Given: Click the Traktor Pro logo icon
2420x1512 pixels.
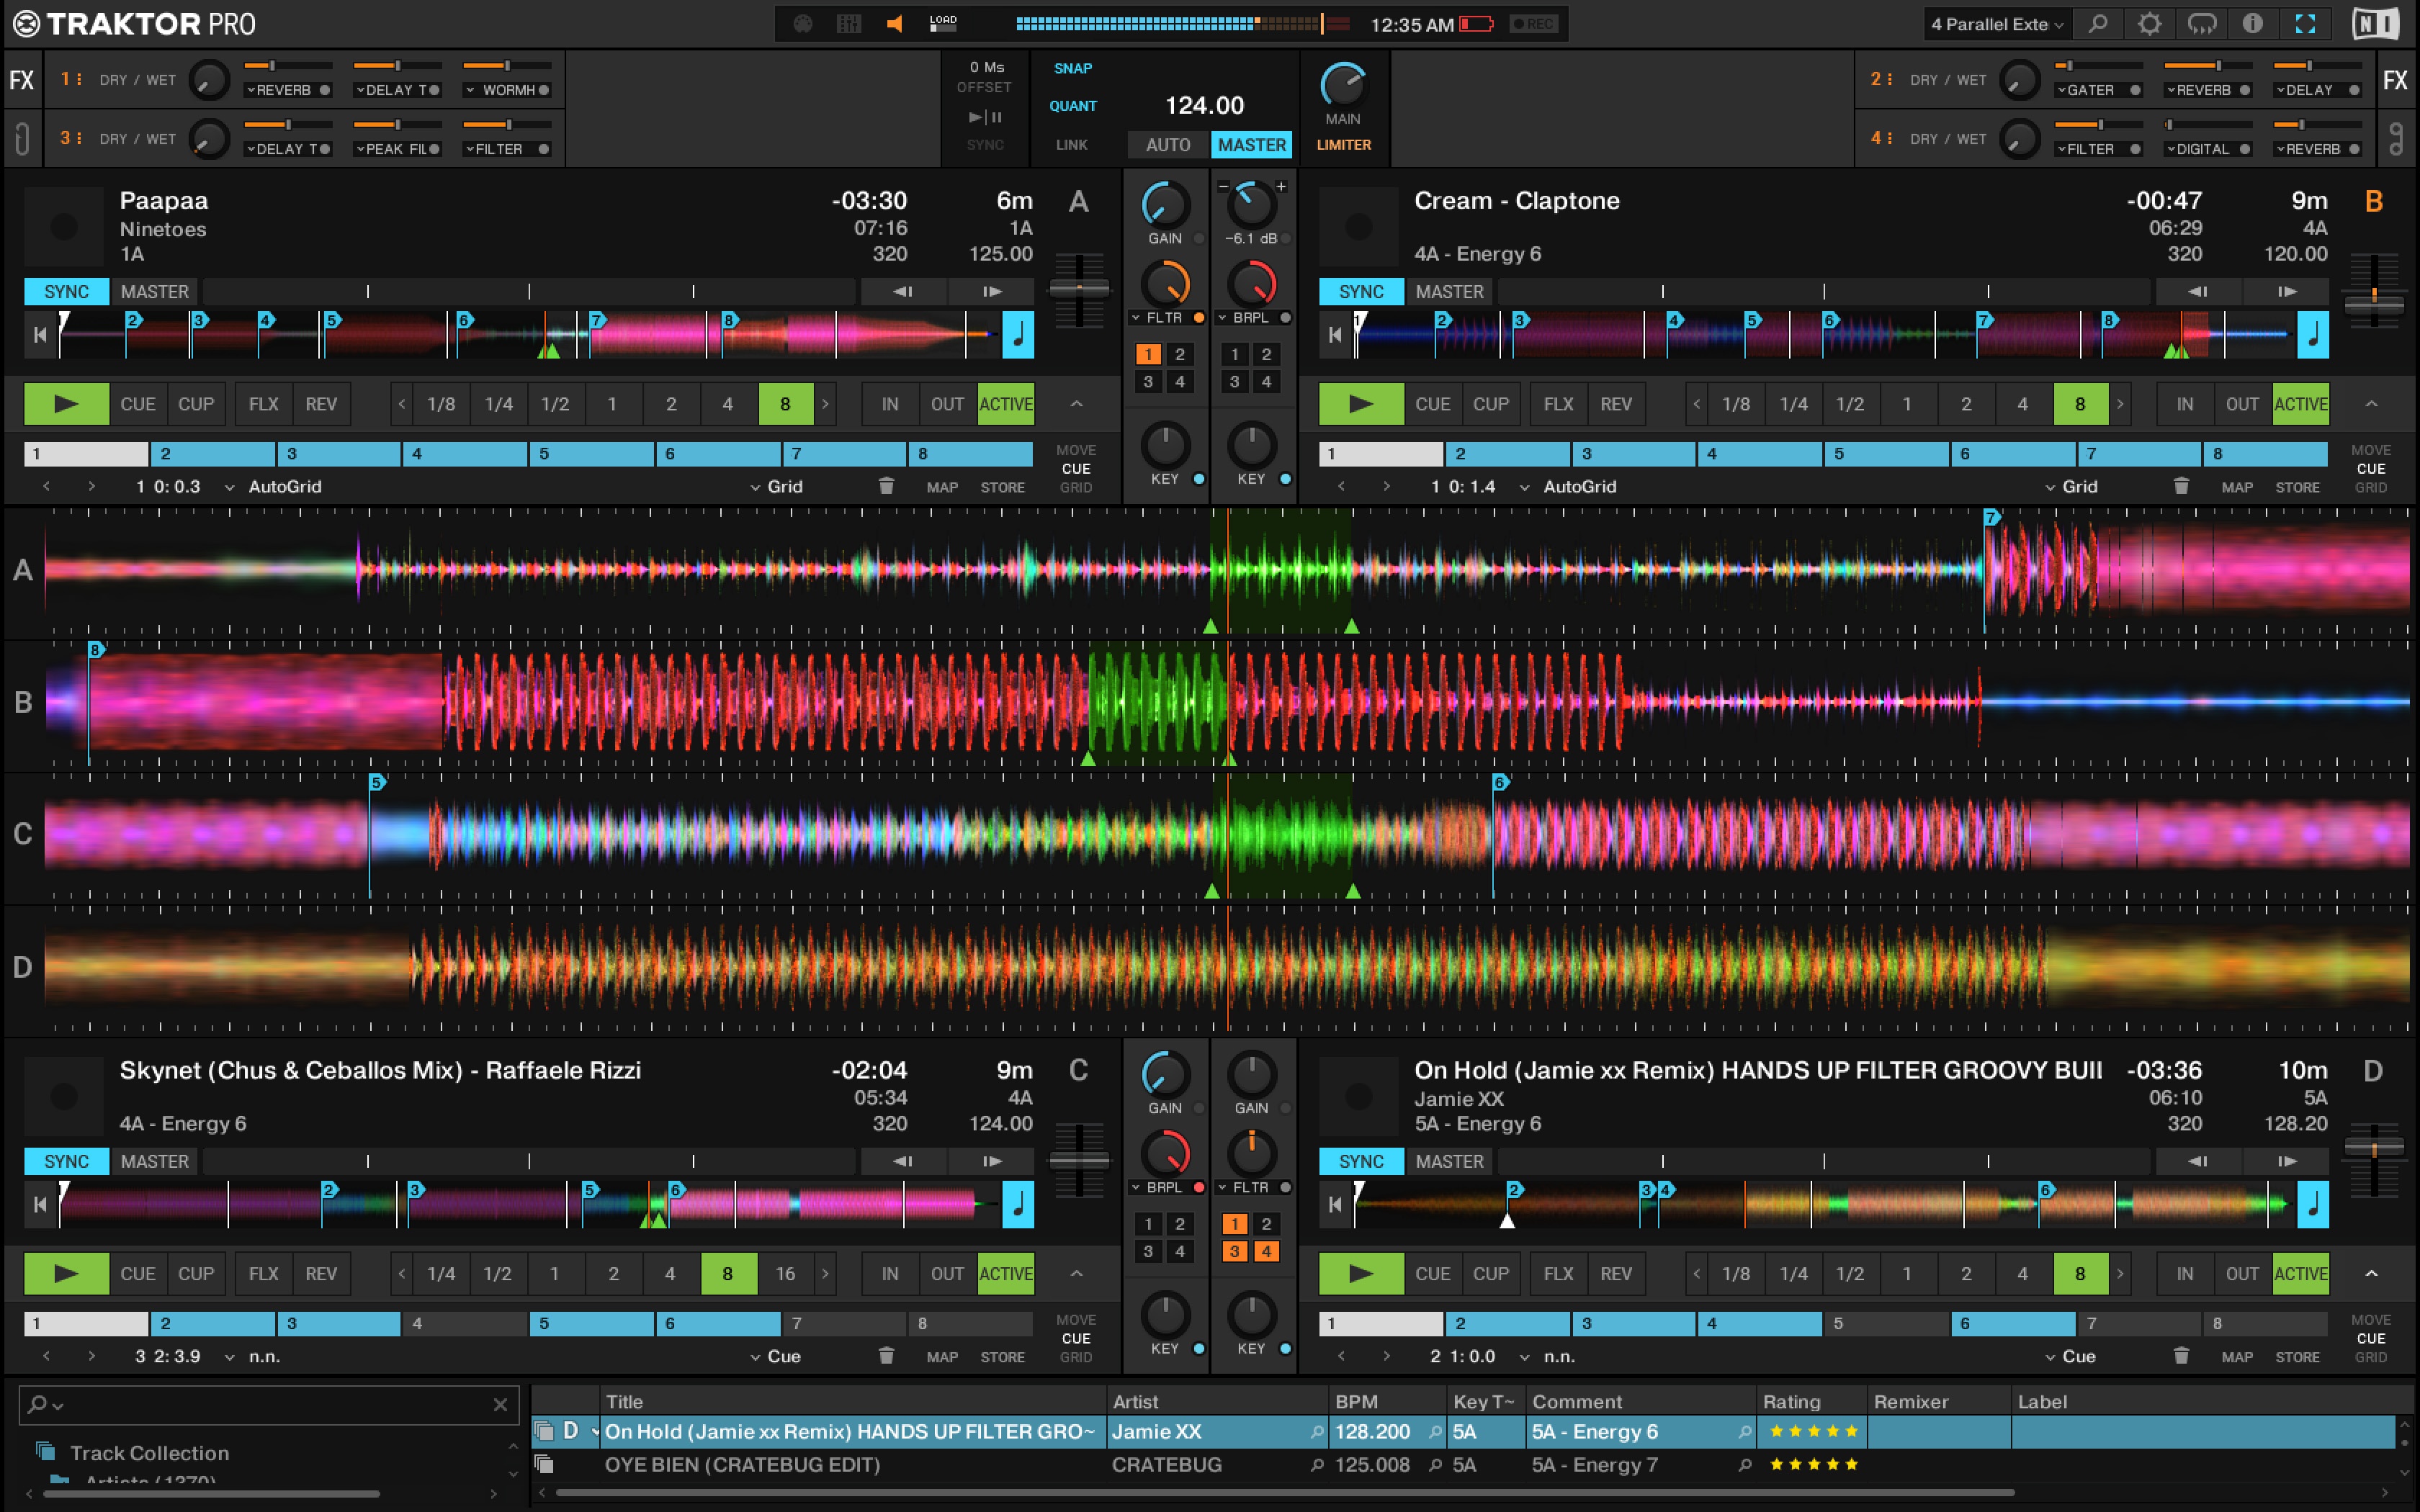Looking at the screenshot, I should click(26, 24).
